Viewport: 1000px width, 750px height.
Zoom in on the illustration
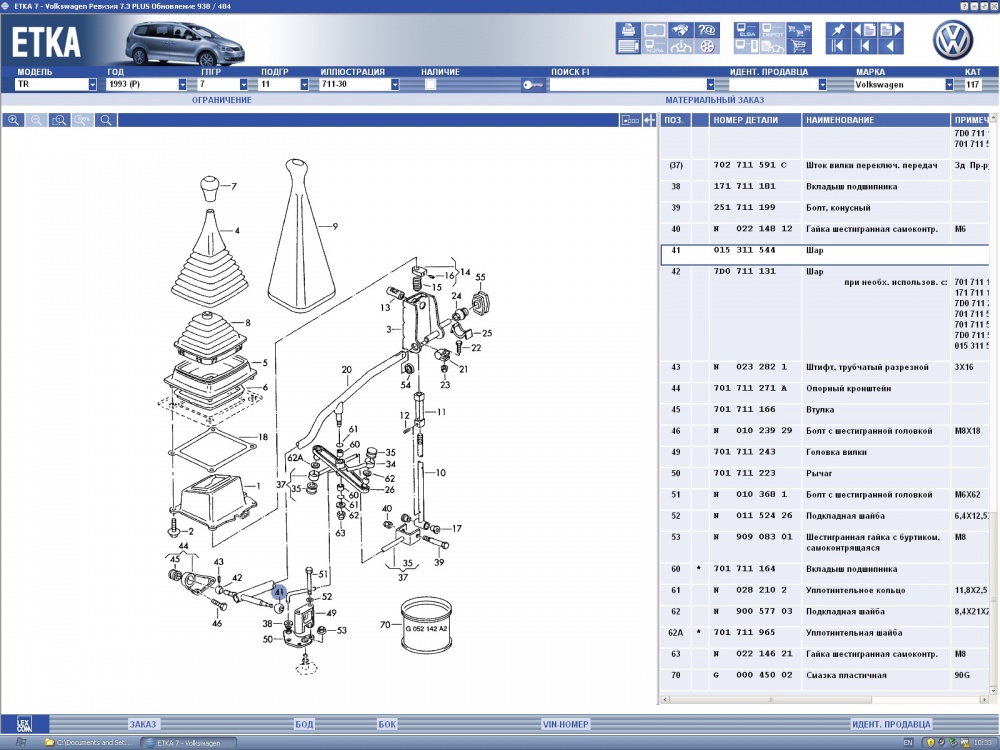tap(14, 120)
